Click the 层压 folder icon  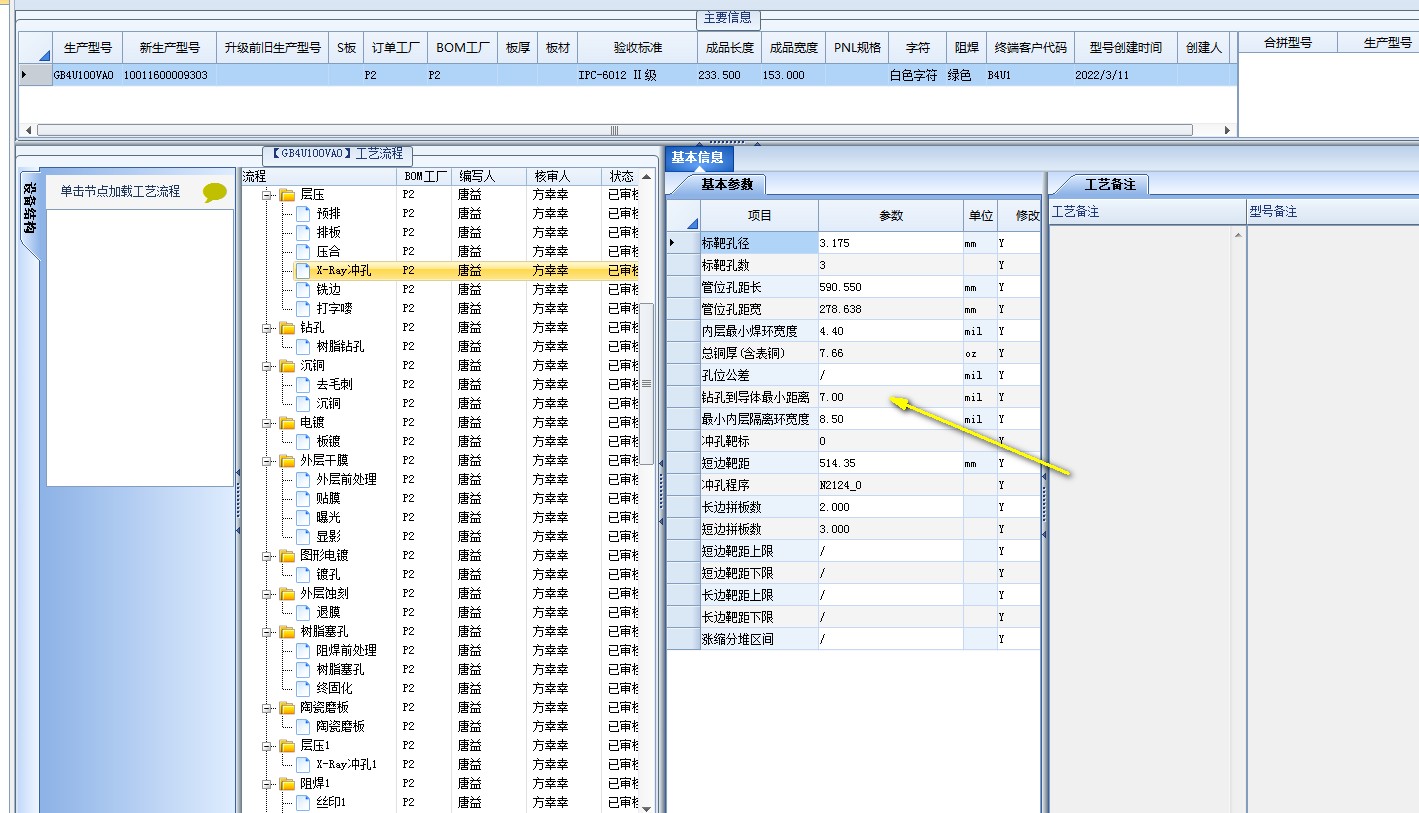coord(287,195)
